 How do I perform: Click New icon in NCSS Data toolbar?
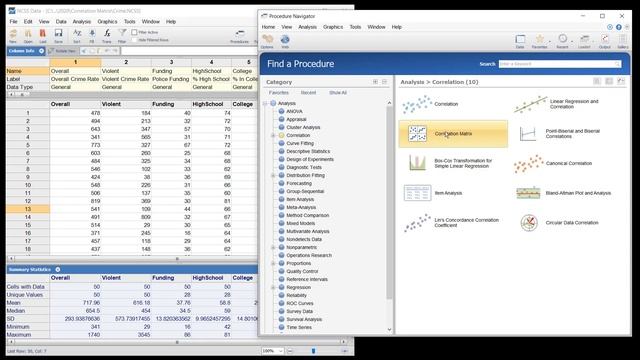13,36
